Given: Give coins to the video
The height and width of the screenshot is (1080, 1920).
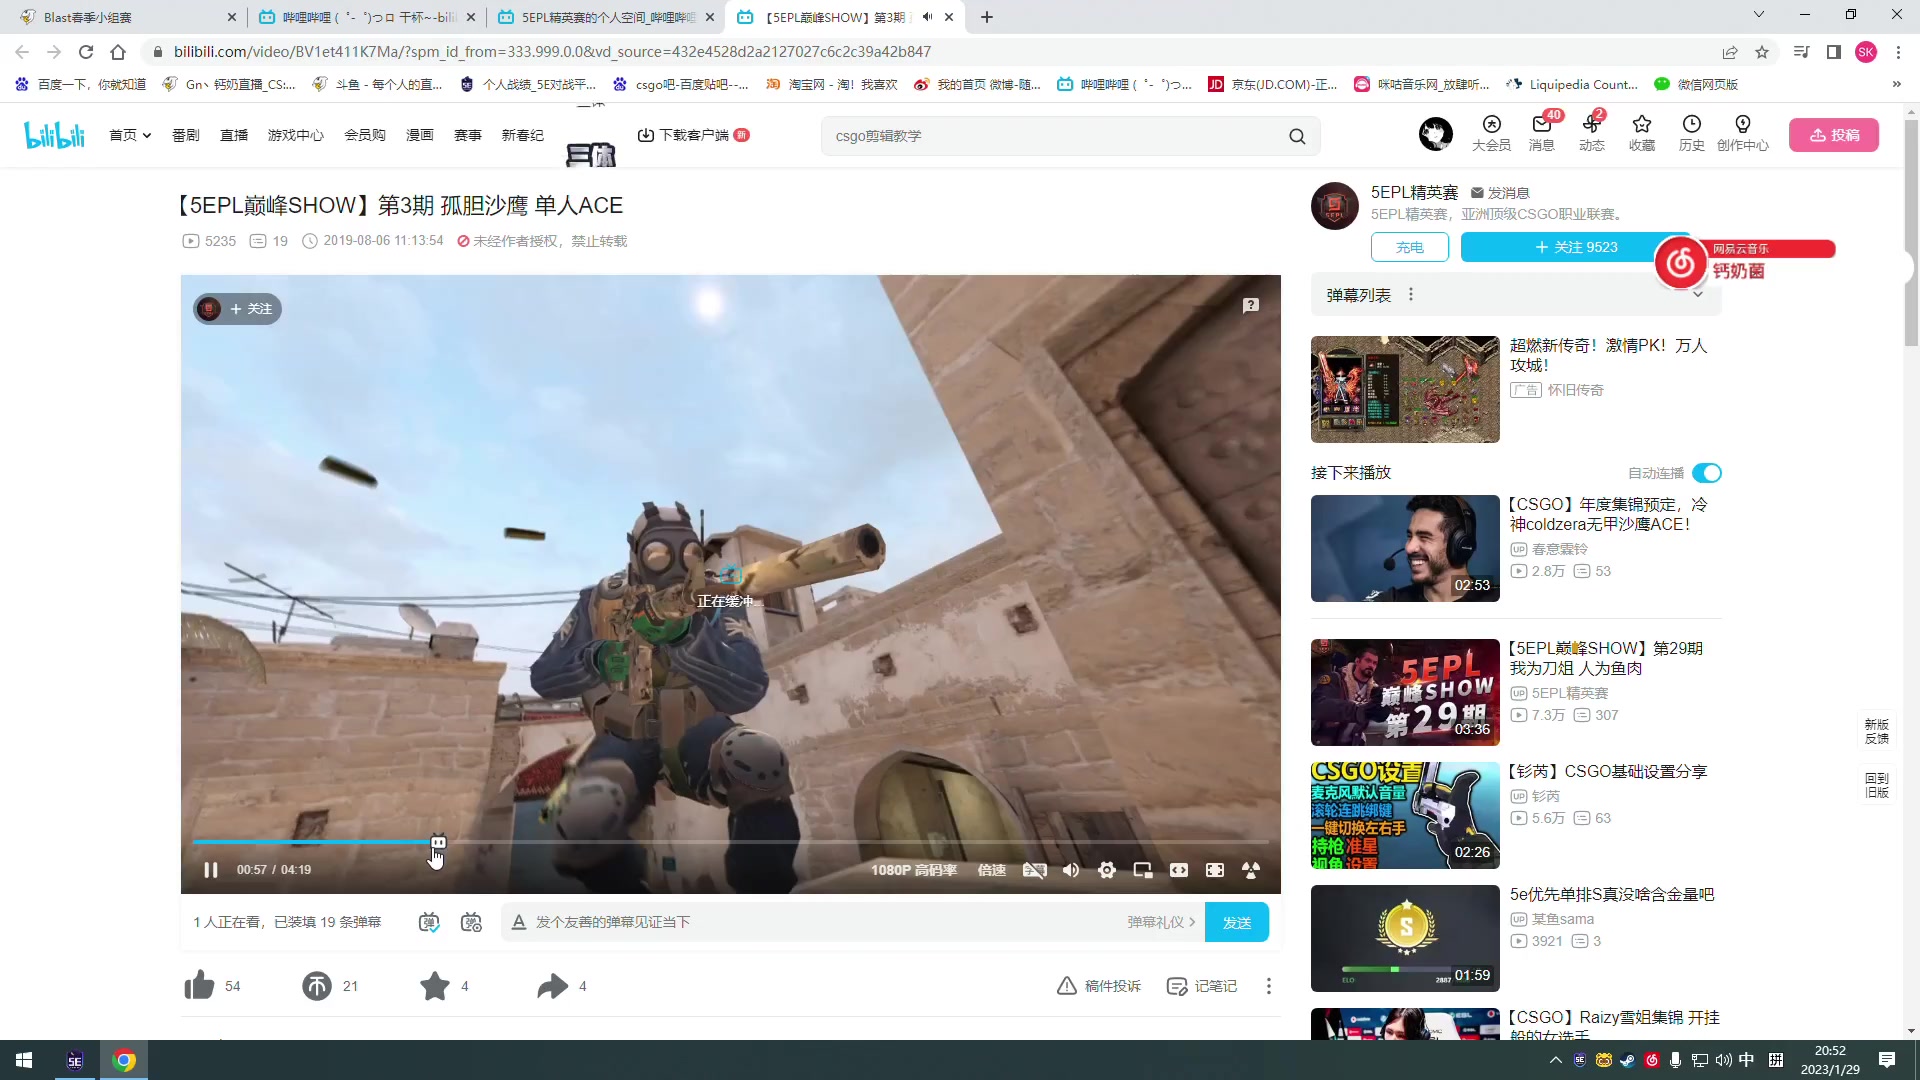Looking at the screenshot, I should 317,986.
